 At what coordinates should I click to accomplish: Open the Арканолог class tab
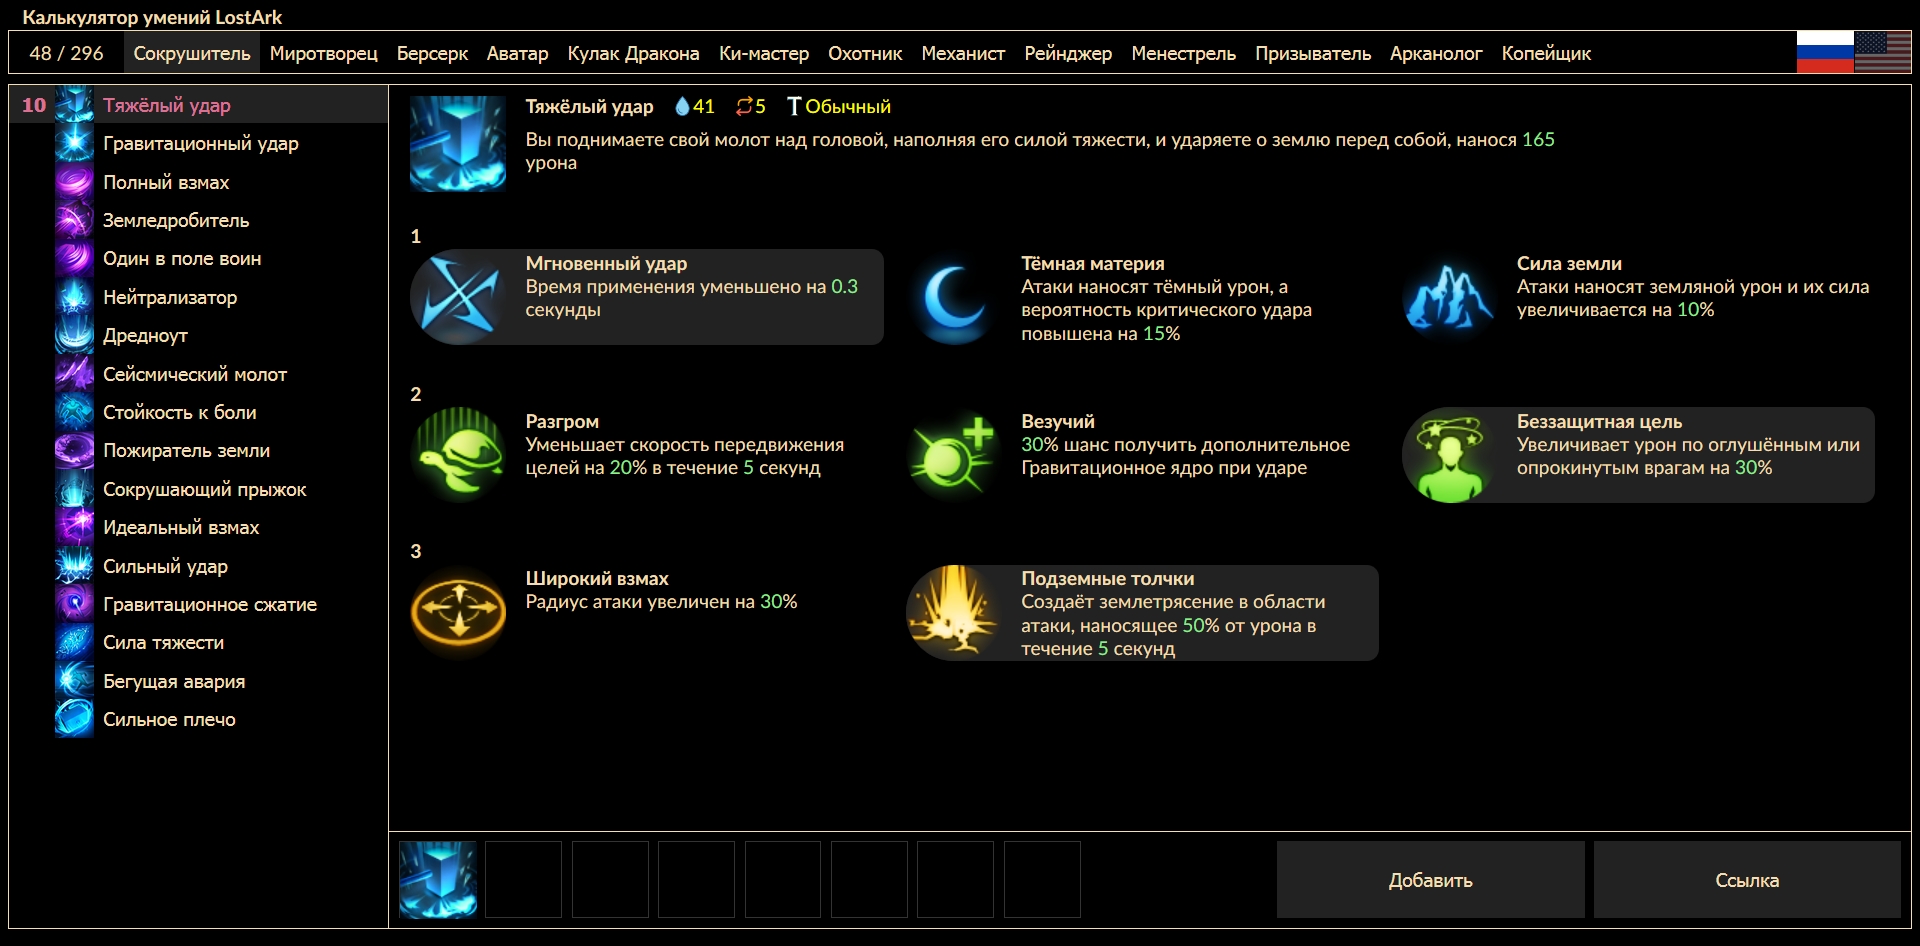pos(1436,53)
